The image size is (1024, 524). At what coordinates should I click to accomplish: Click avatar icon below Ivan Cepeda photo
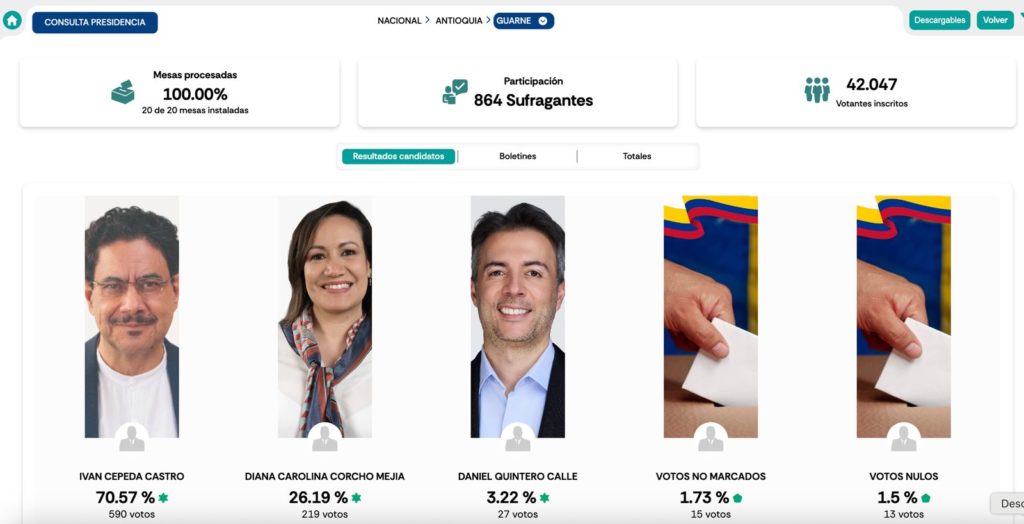[132, 438]
